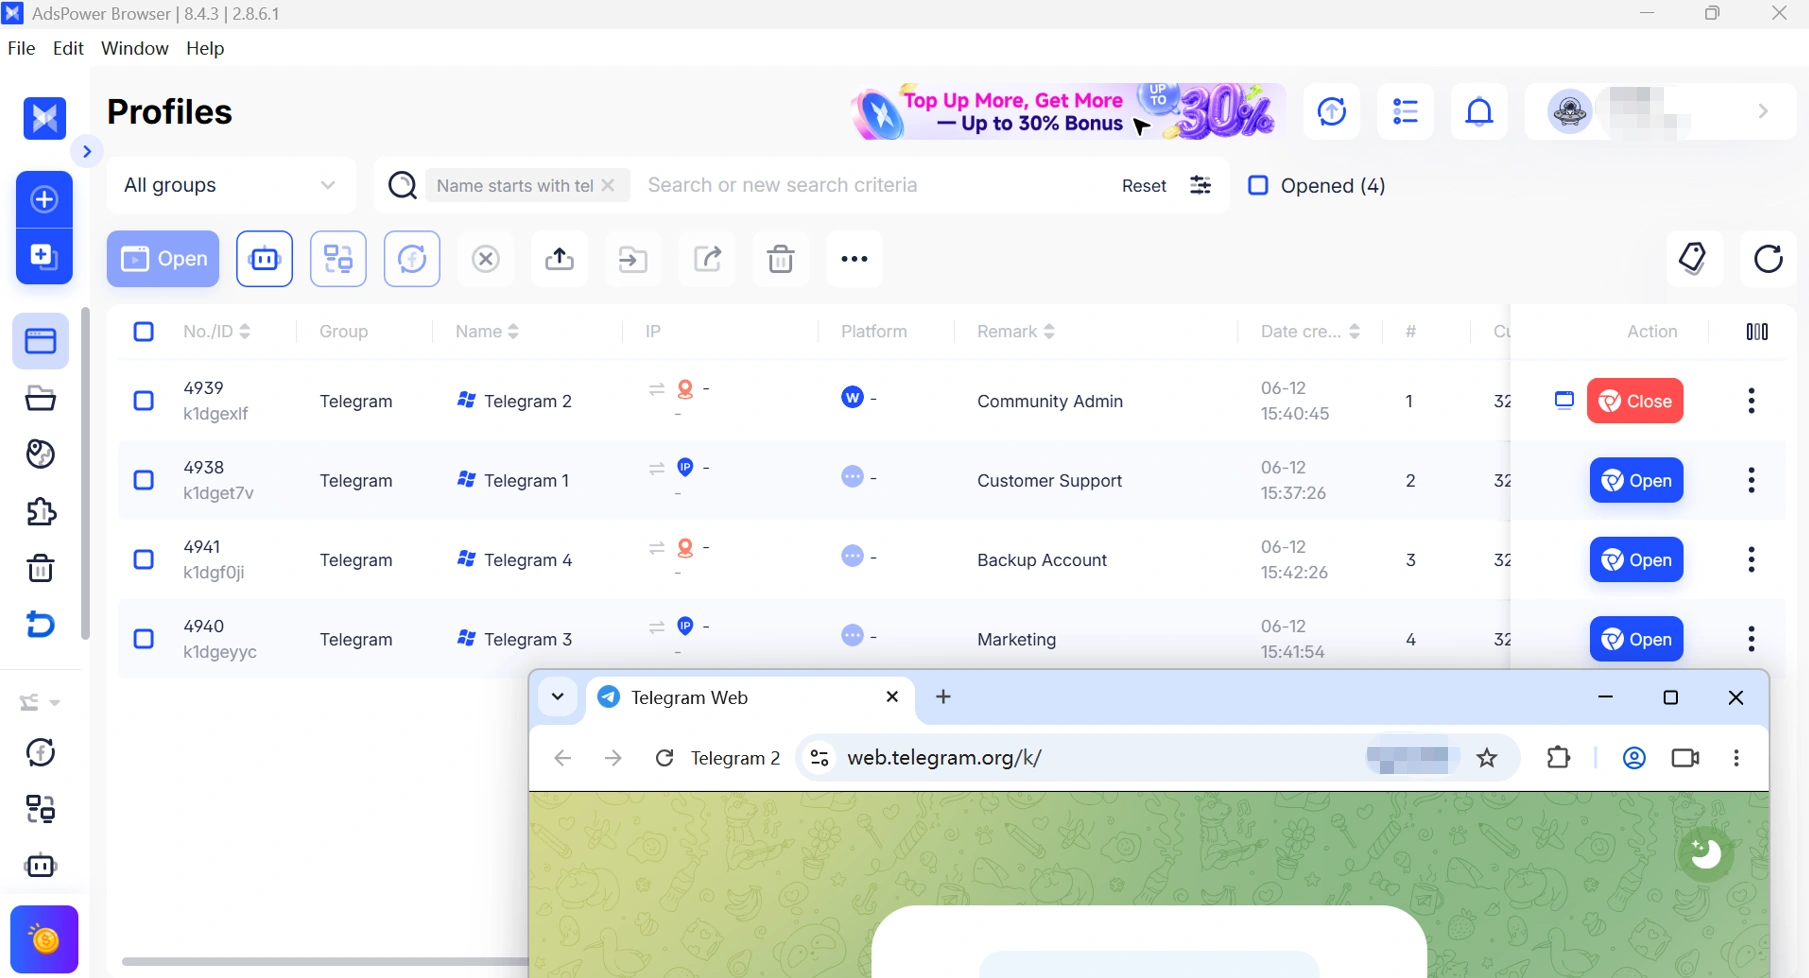Open more options for Telegram 3 row
Screen dimensions: 1809x978
(x=1751, y=639)
